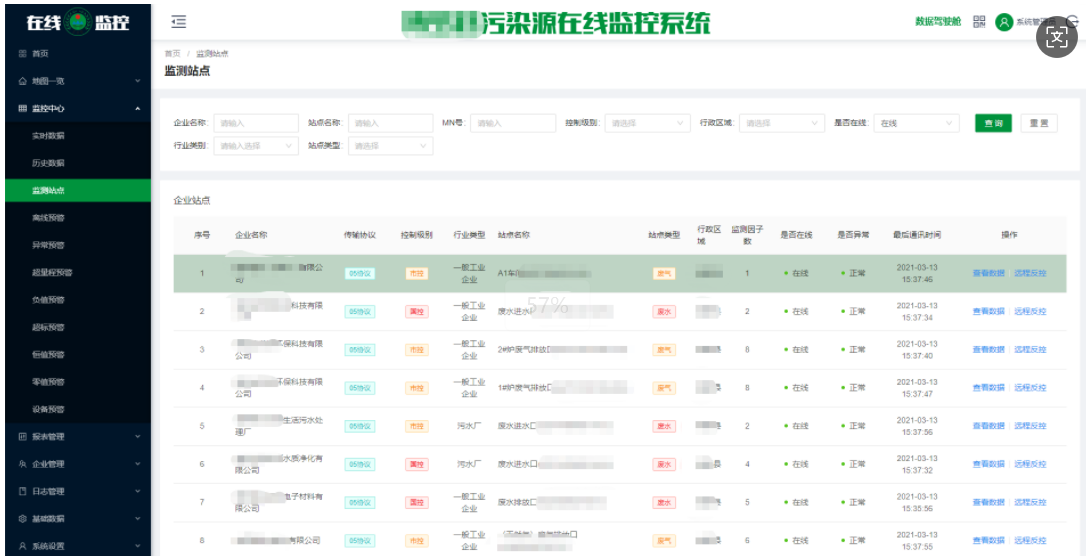
Task: Open the 行业类别 dropdown filter
Action: [255, 146]
